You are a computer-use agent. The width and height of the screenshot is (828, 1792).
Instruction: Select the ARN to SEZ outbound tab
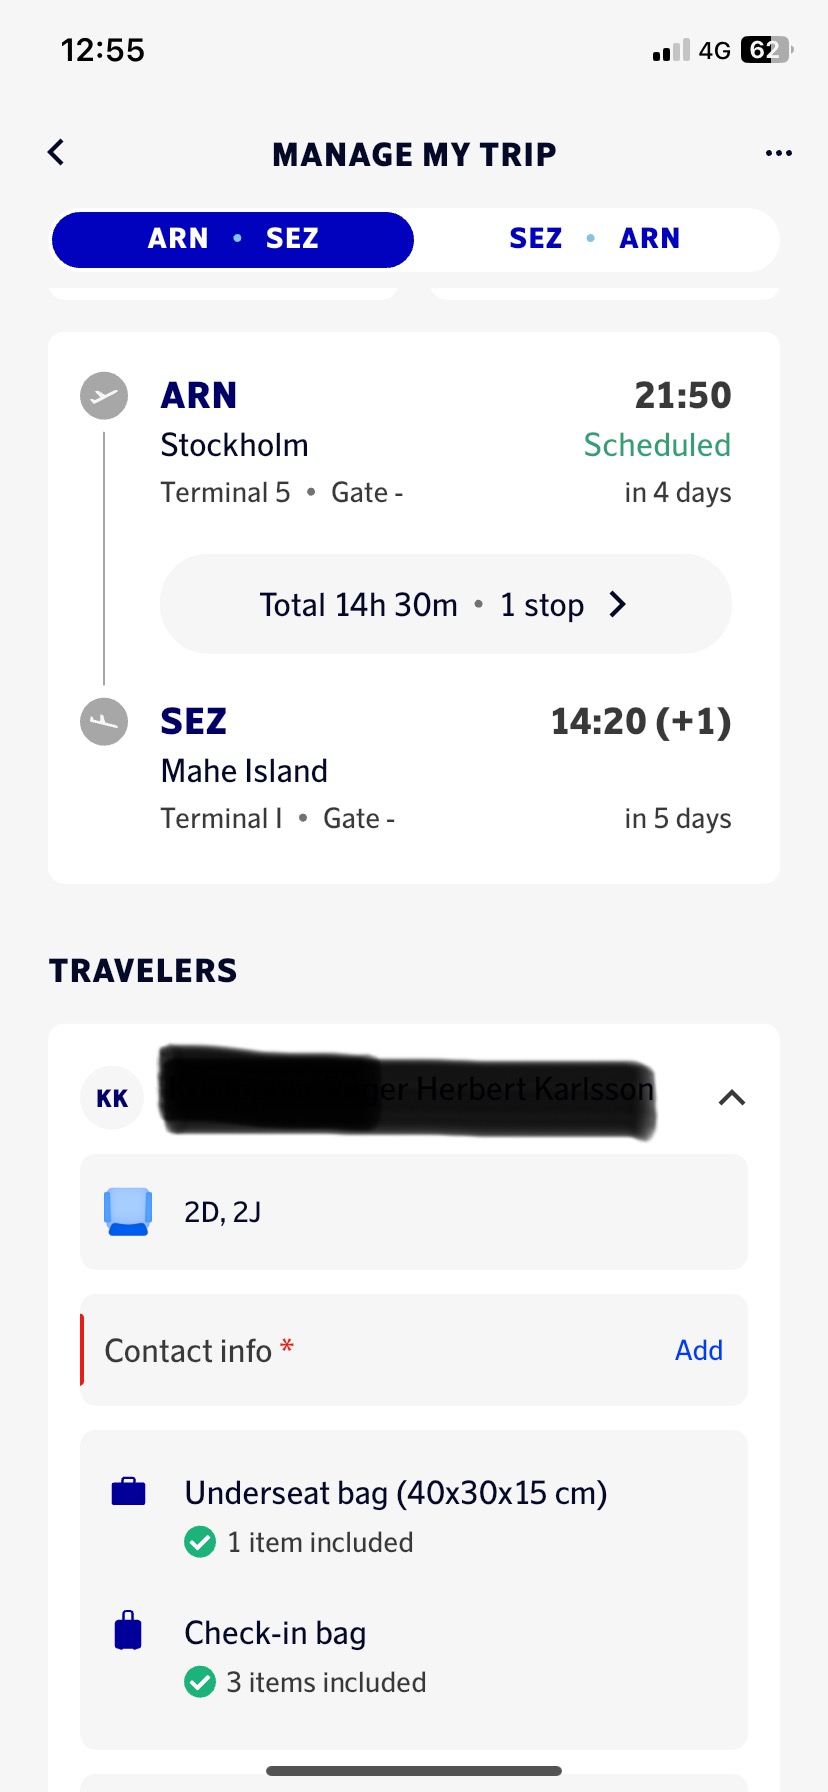233,239
